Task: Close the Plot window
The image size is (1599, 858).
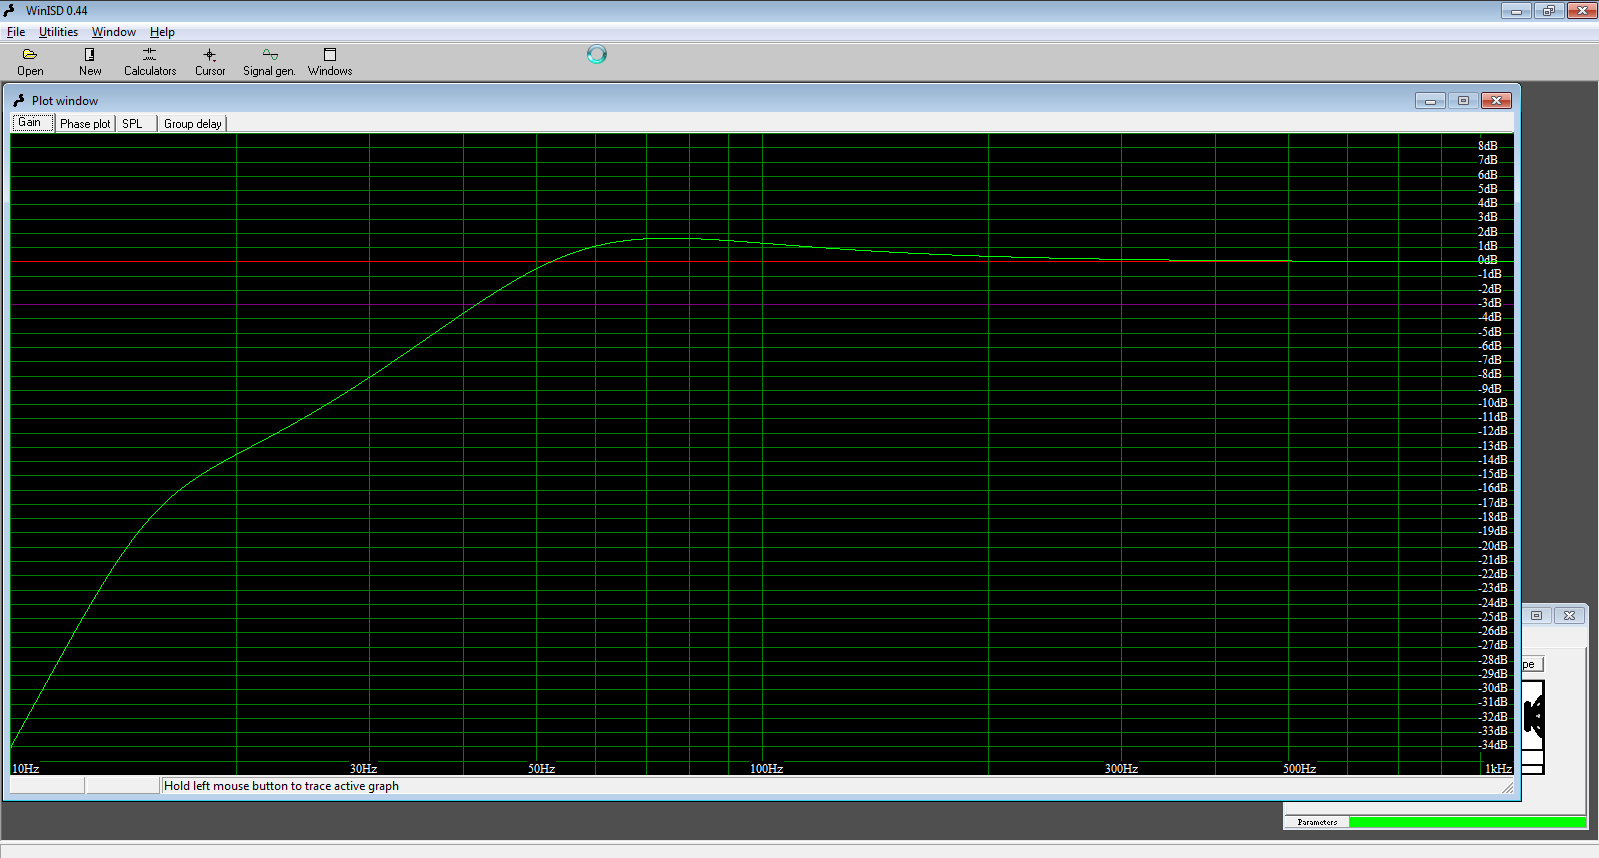Action: pos(1496,100)
